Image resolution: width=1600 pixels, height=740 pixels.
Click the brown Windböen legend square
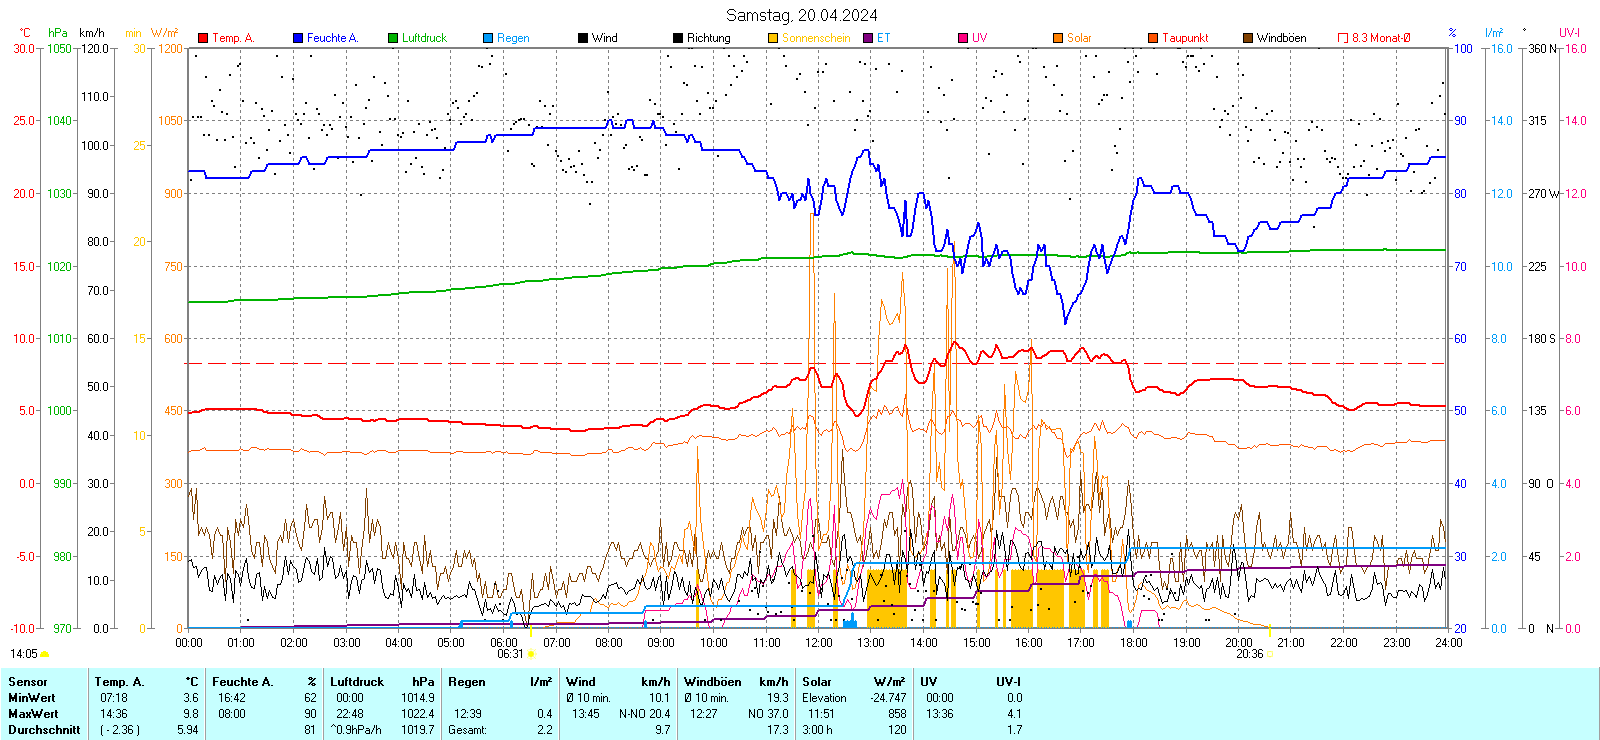pyautogui.click(x=1248, y=38)
